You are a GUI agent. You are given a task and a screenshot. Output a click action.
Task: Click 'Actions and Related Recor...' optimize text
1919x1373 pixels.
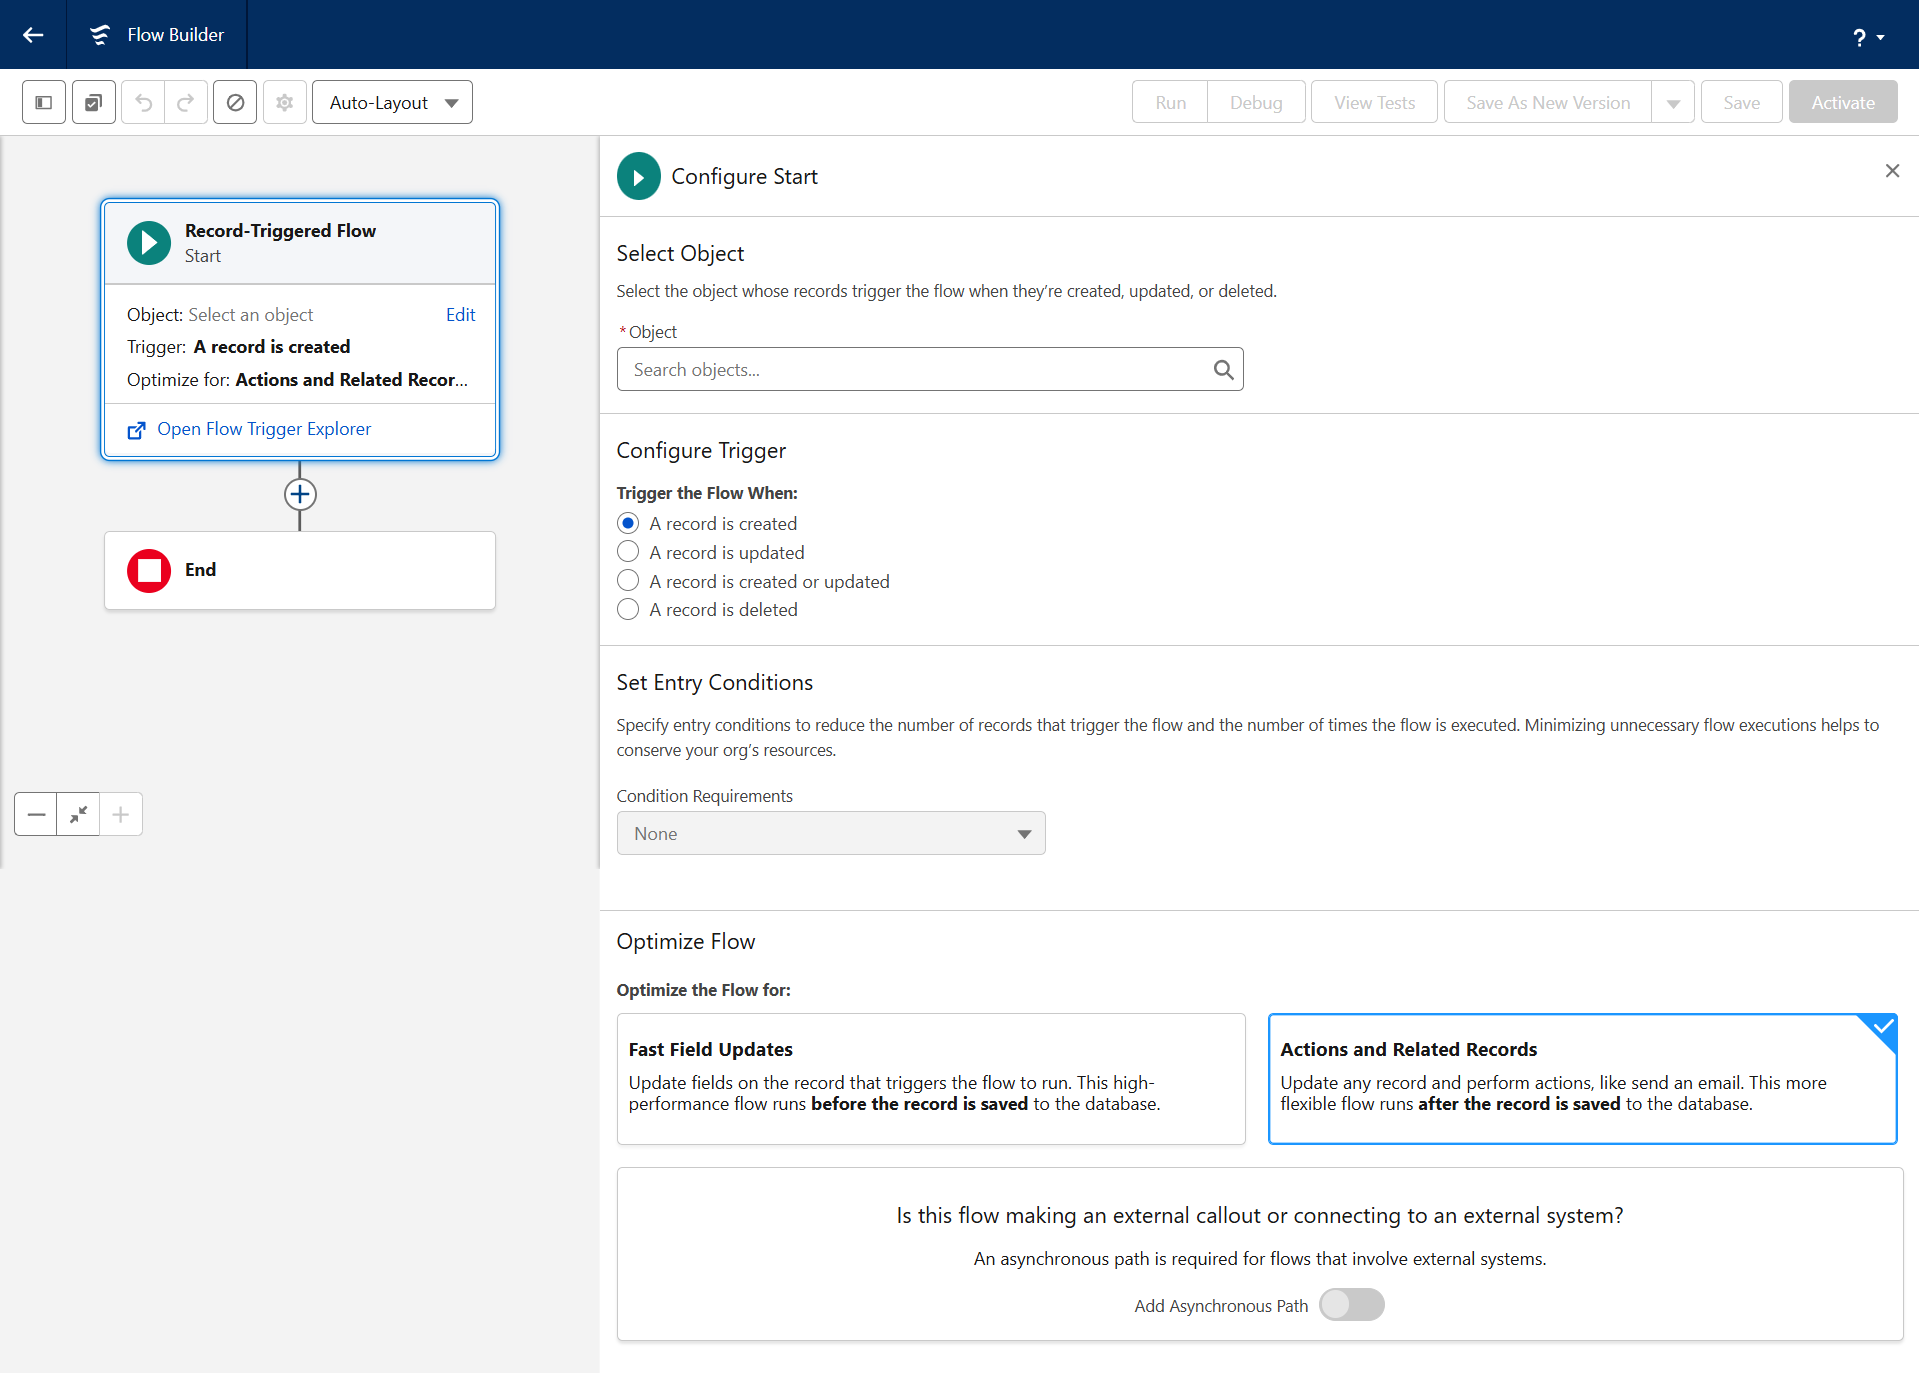coord(352,380)
